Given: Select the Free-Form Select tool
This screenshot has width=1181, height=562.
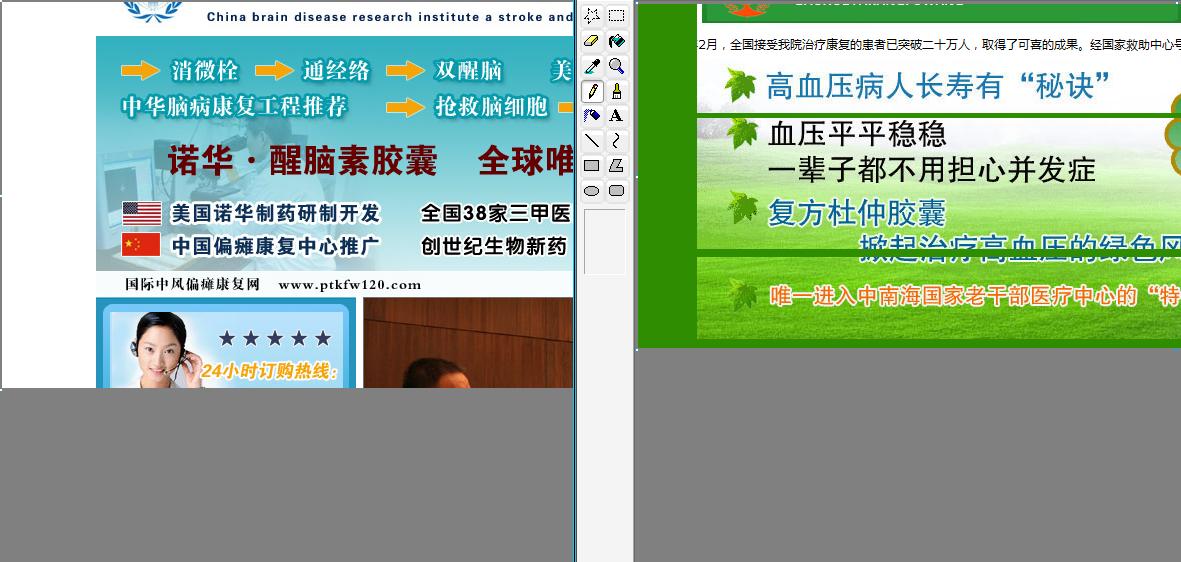Looking at the screenshot, I should pyautogui.click(x=592, y=16).
